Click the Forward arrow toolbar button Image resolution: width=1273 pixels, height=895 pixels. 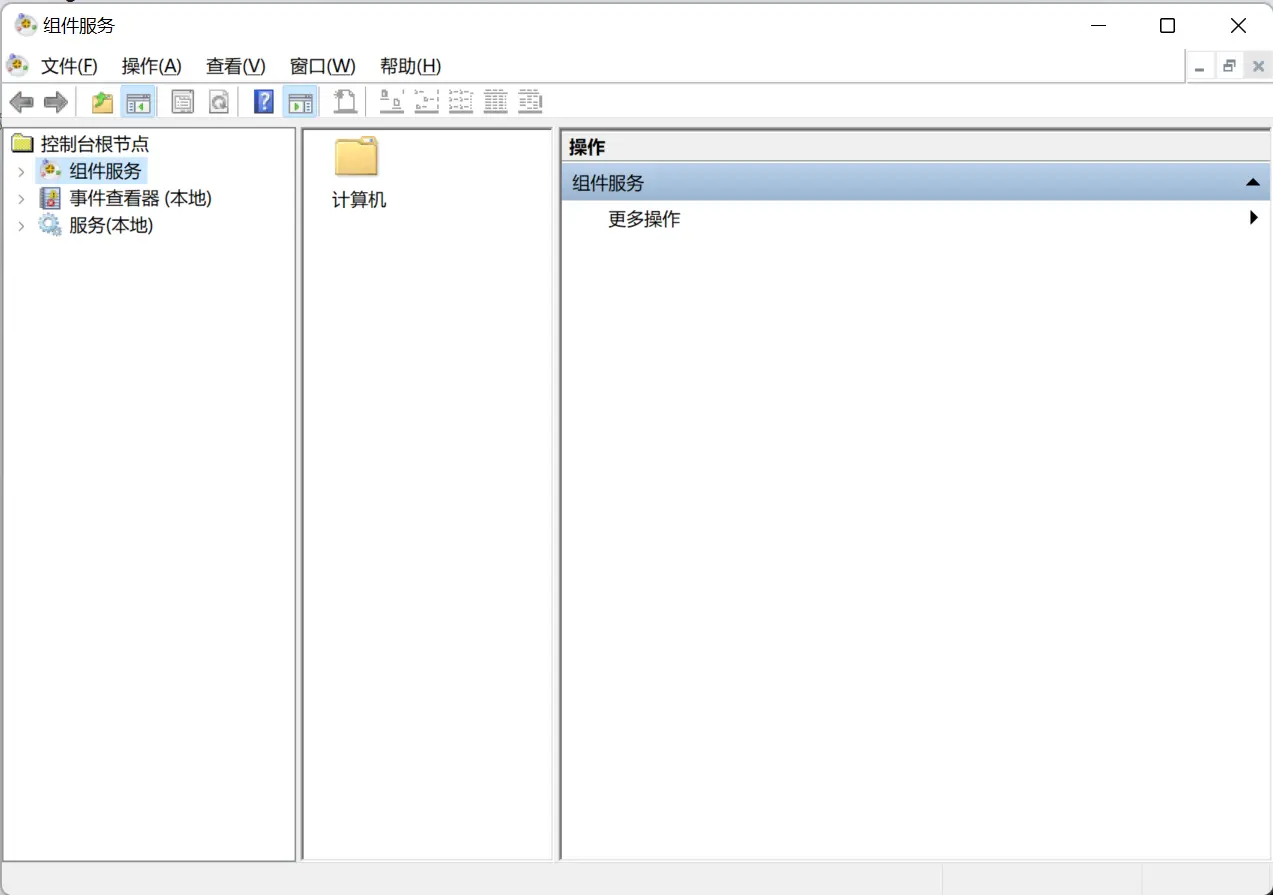pyautogui.click(x=55, y=102)
